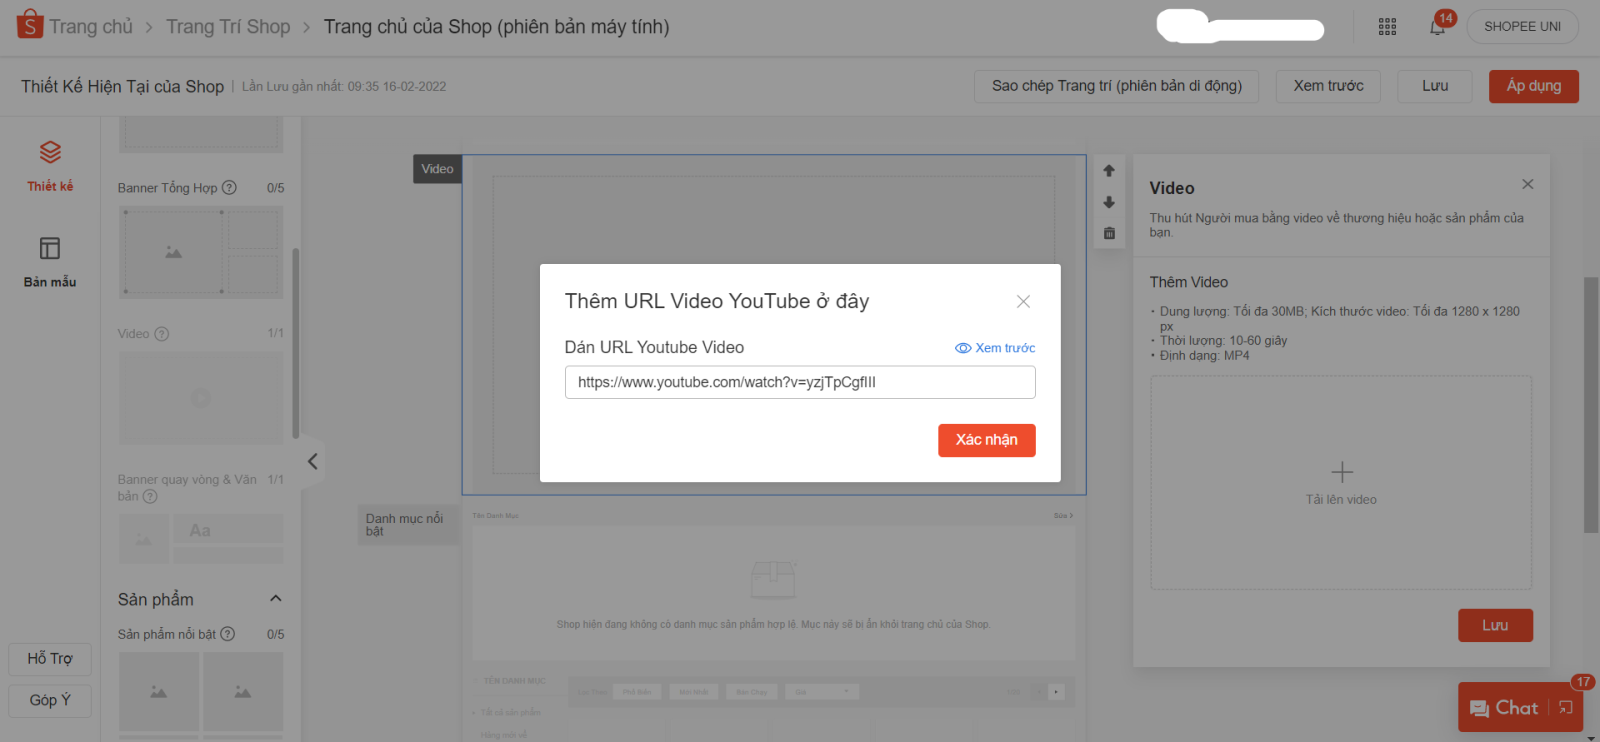
Task: Close the YouTube URL dialog
Action: 1023,301
